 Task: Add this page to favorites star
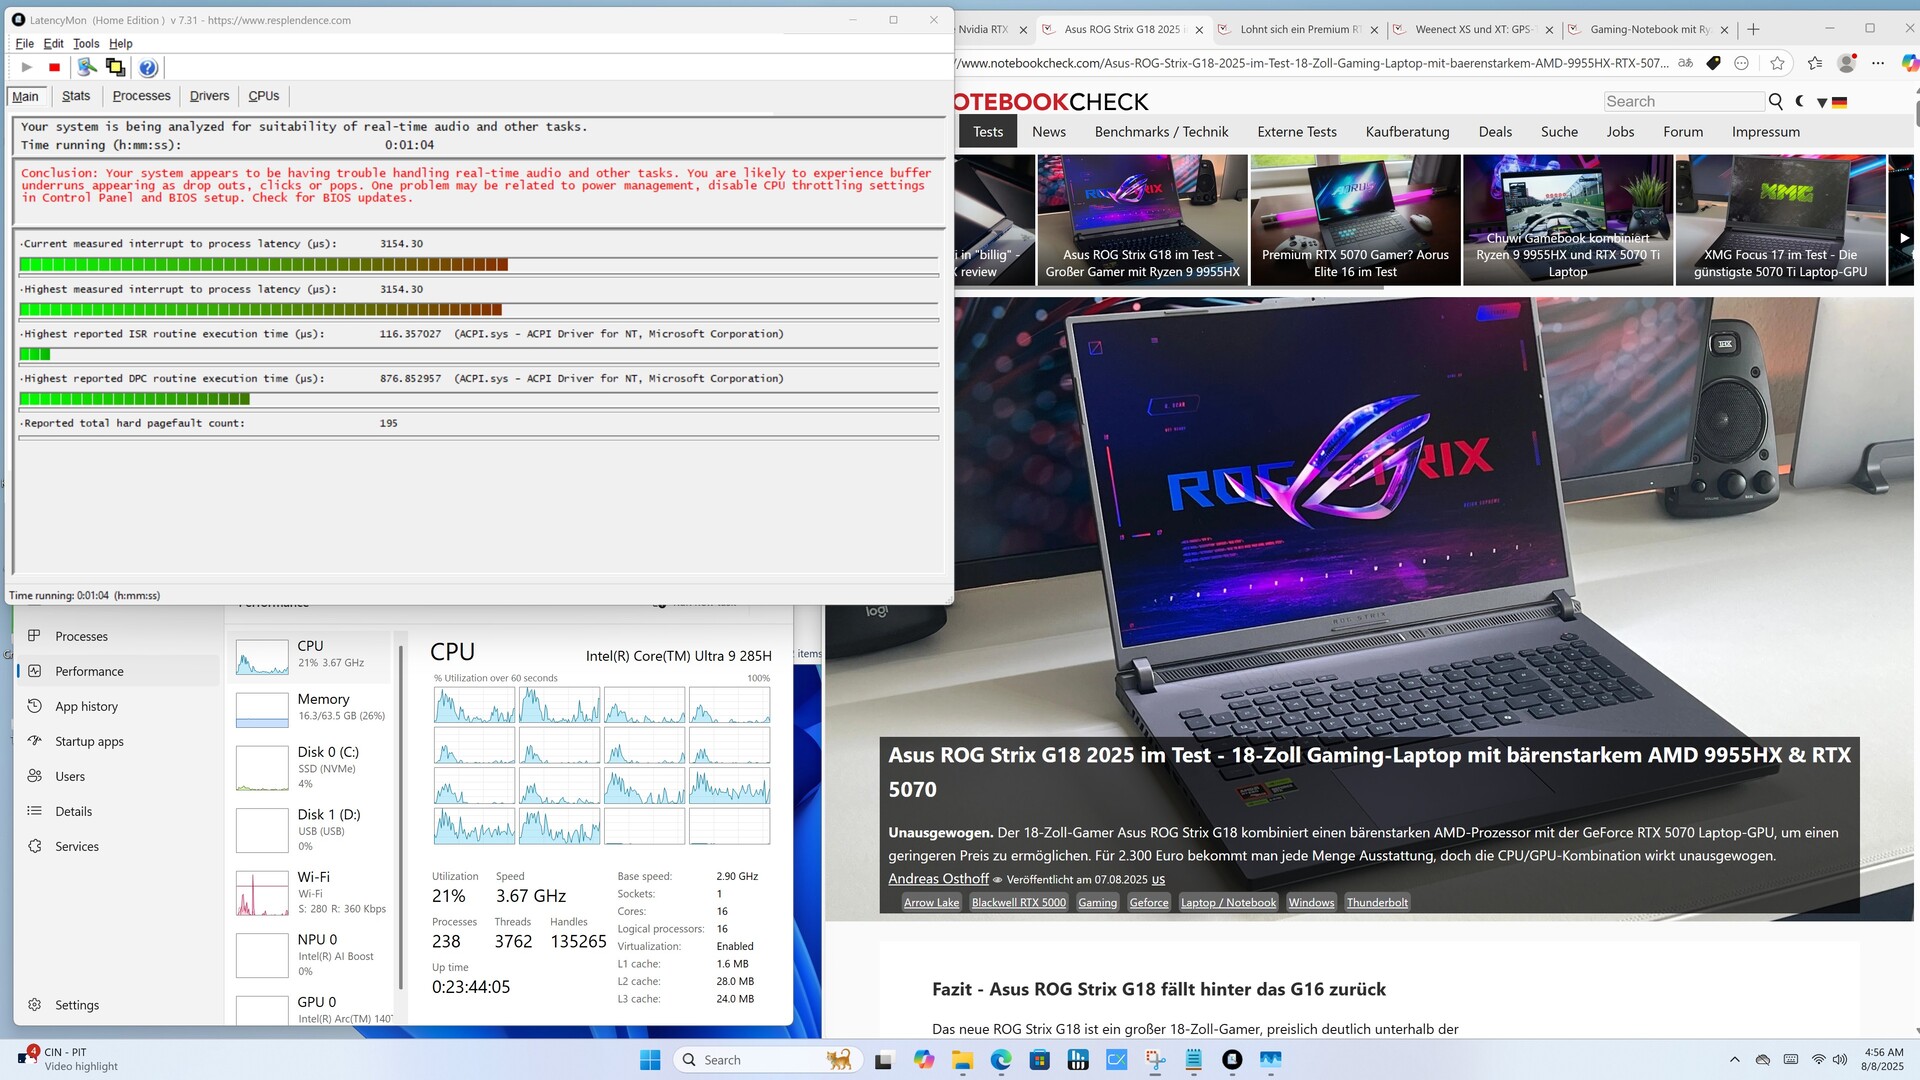[x=1777, y=63]
